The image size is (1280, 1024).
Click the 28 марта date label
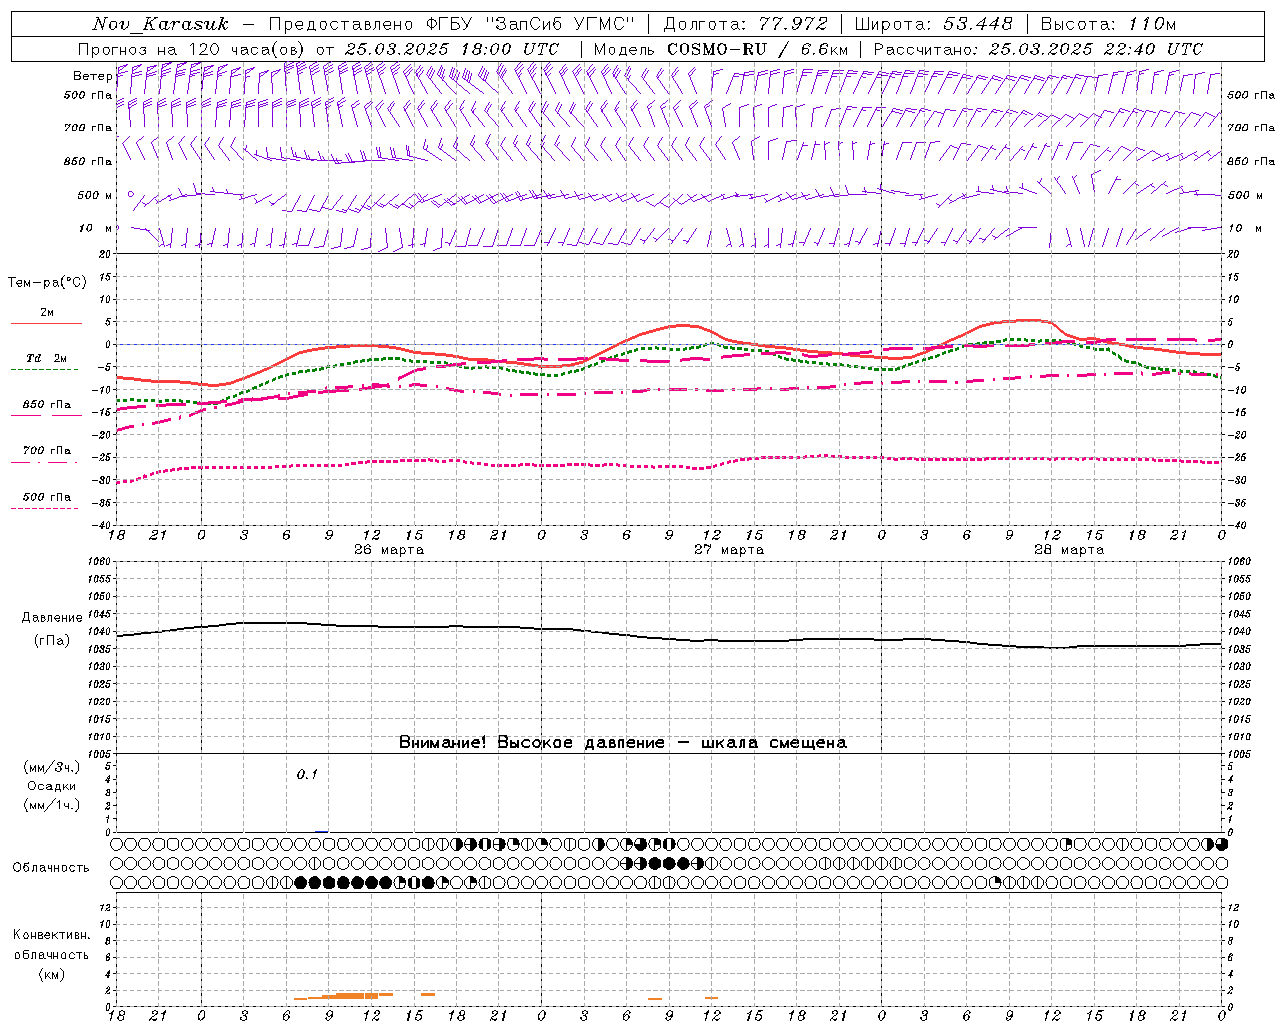pyautogui.click(x=1069, y=550)
